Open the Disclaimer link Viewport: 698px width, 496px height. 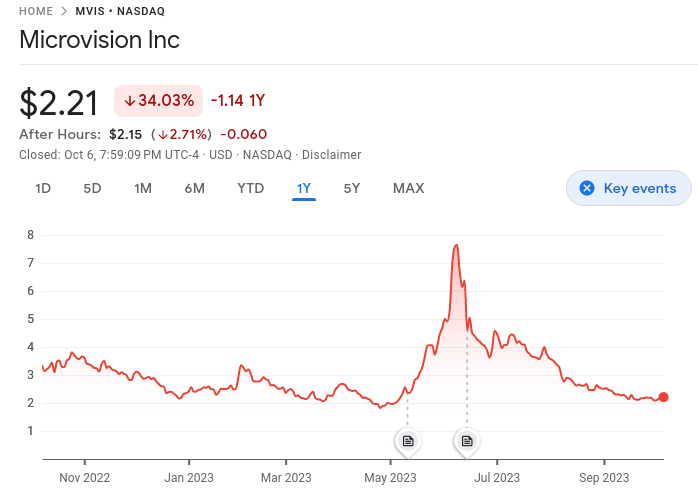coord(331,155)
